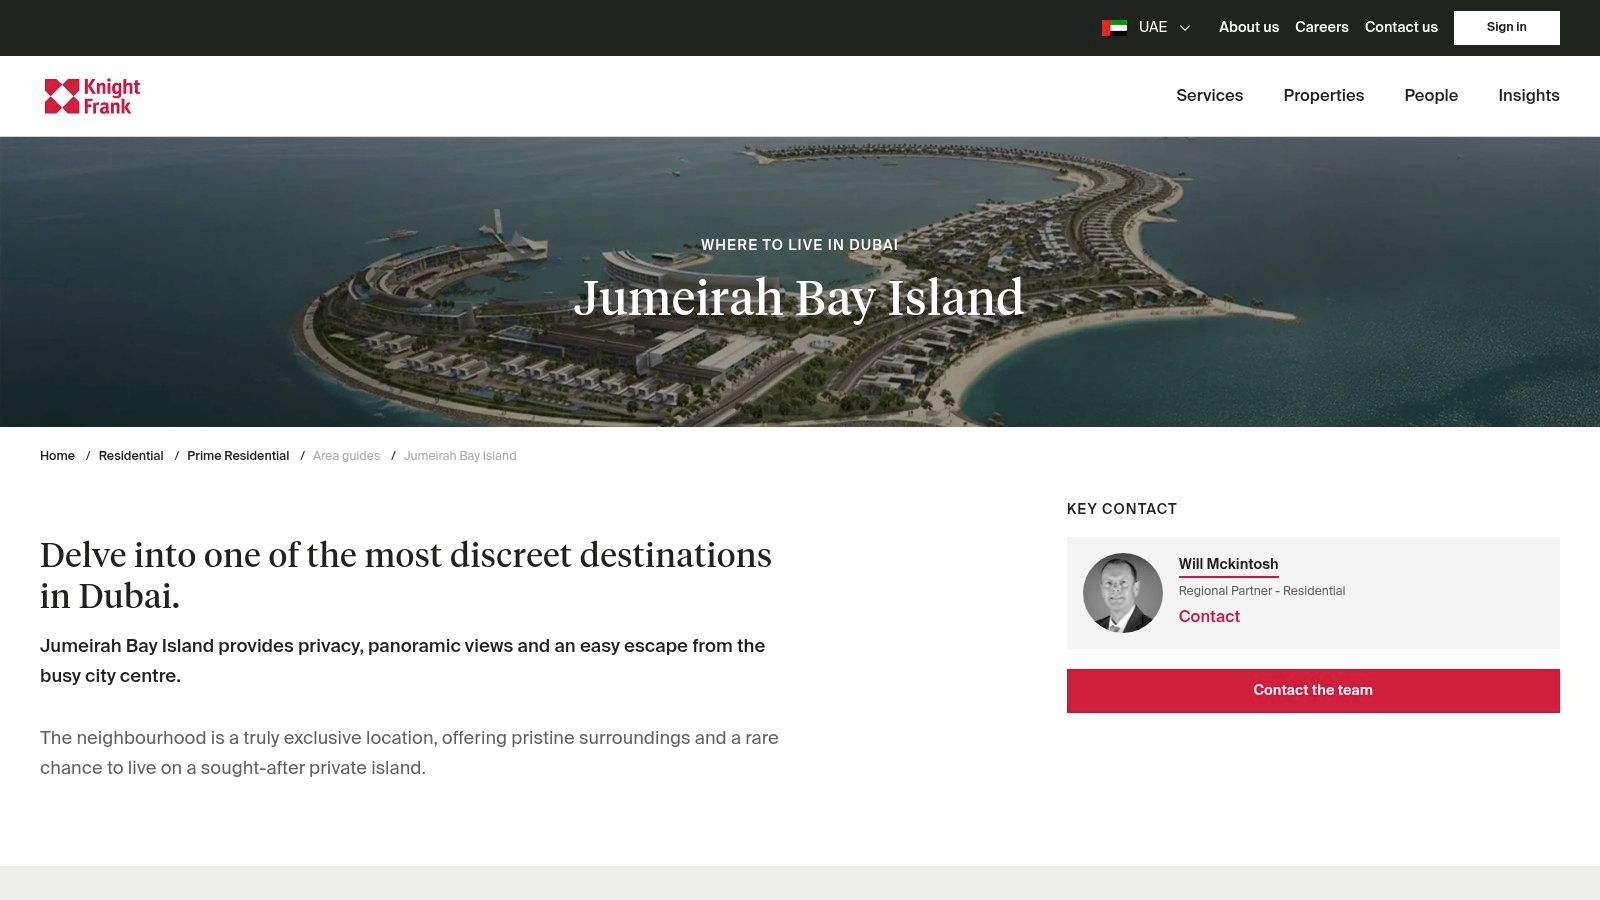Click the Contact the team button

click(x=1312, y=690)
